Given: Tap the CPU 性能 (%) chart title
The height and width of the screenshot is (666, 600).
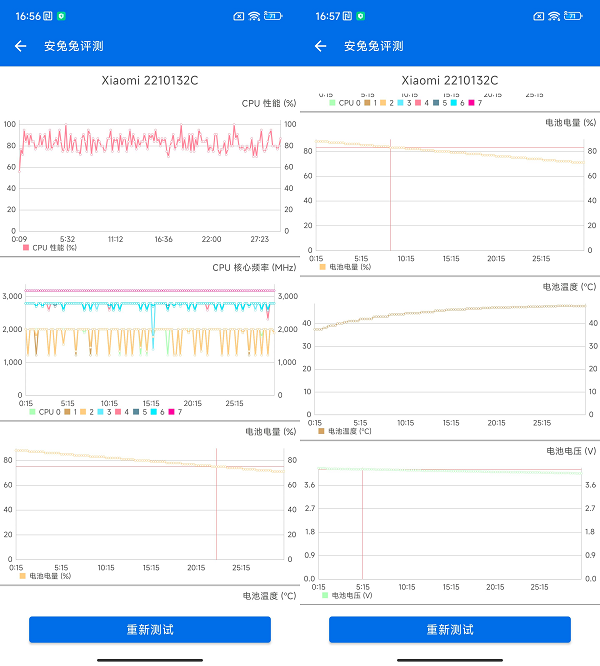Looking at the screenshot, I should coord(269,103).
